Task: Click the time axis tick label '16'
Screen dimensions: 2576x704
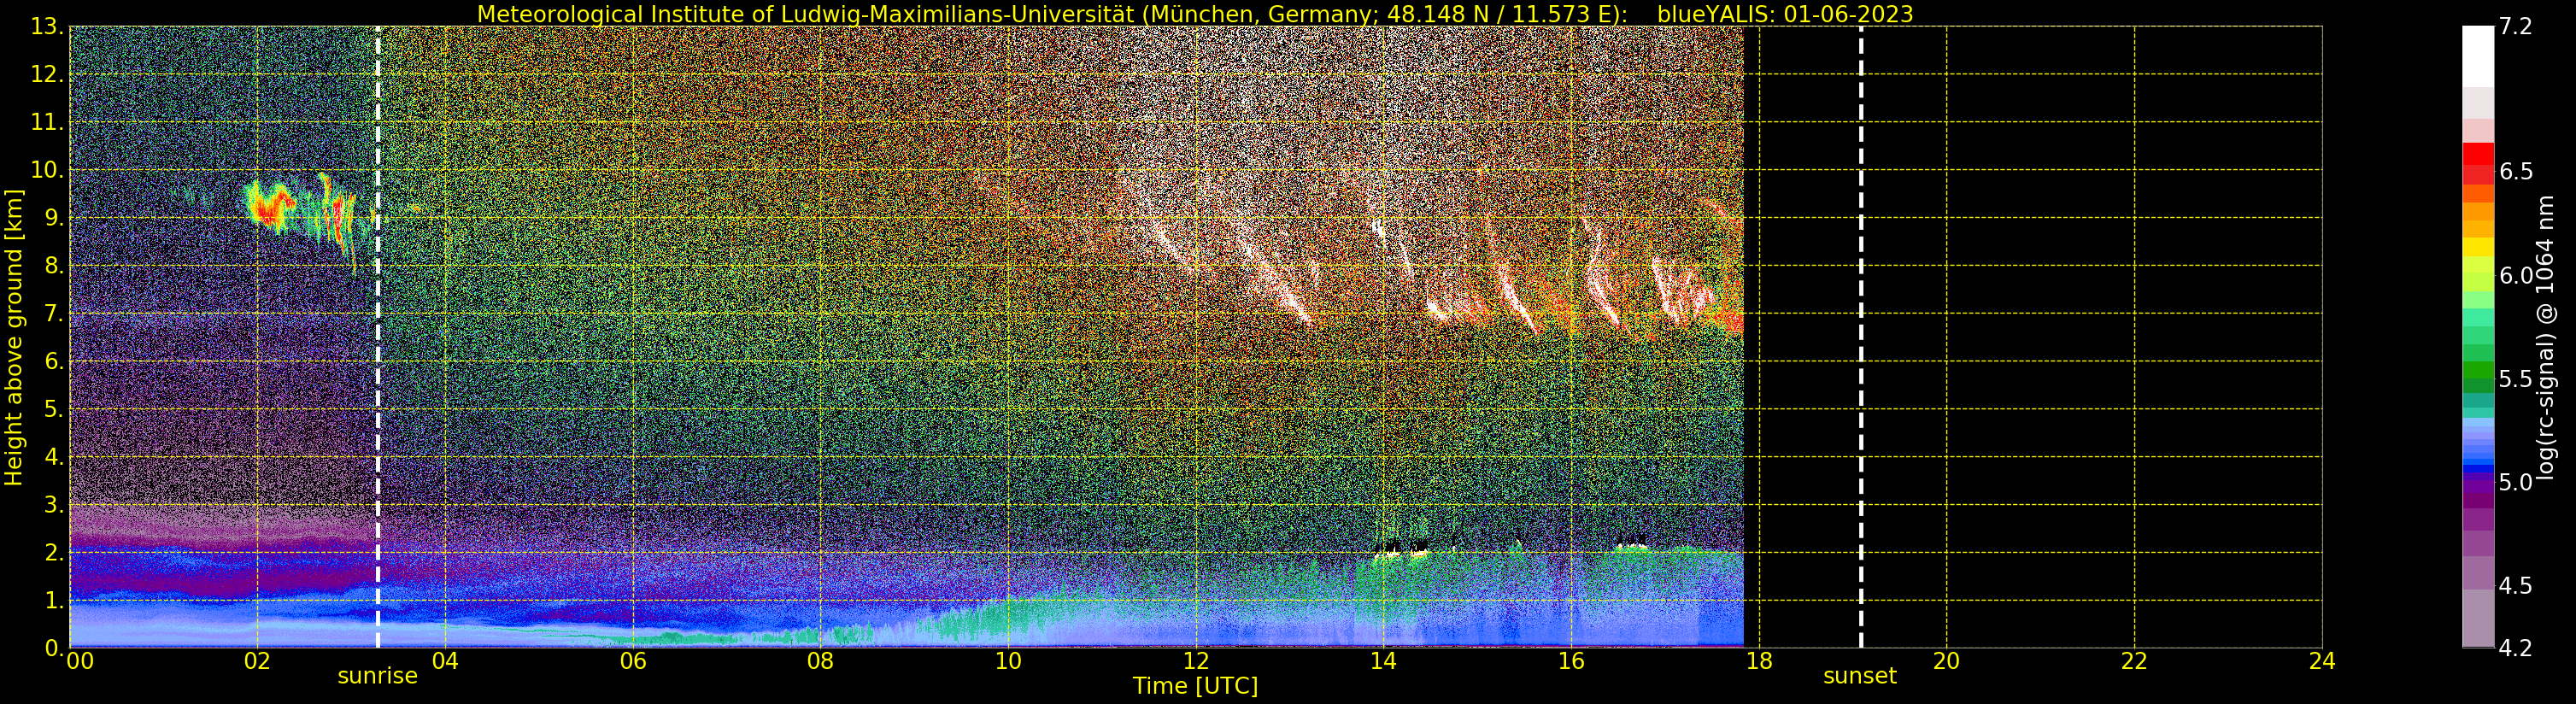Action: (x=1571, y=661)
